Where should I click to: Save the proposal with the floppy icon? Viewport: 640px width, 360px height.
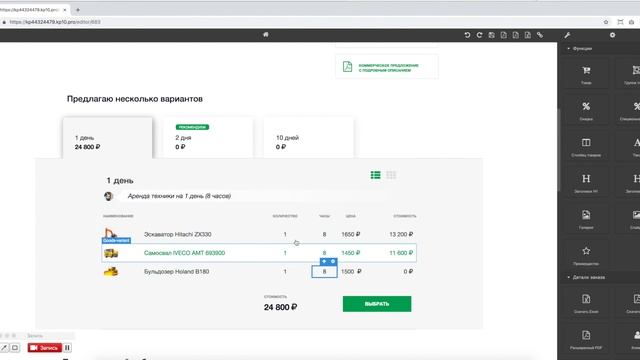tap(491, 35)
